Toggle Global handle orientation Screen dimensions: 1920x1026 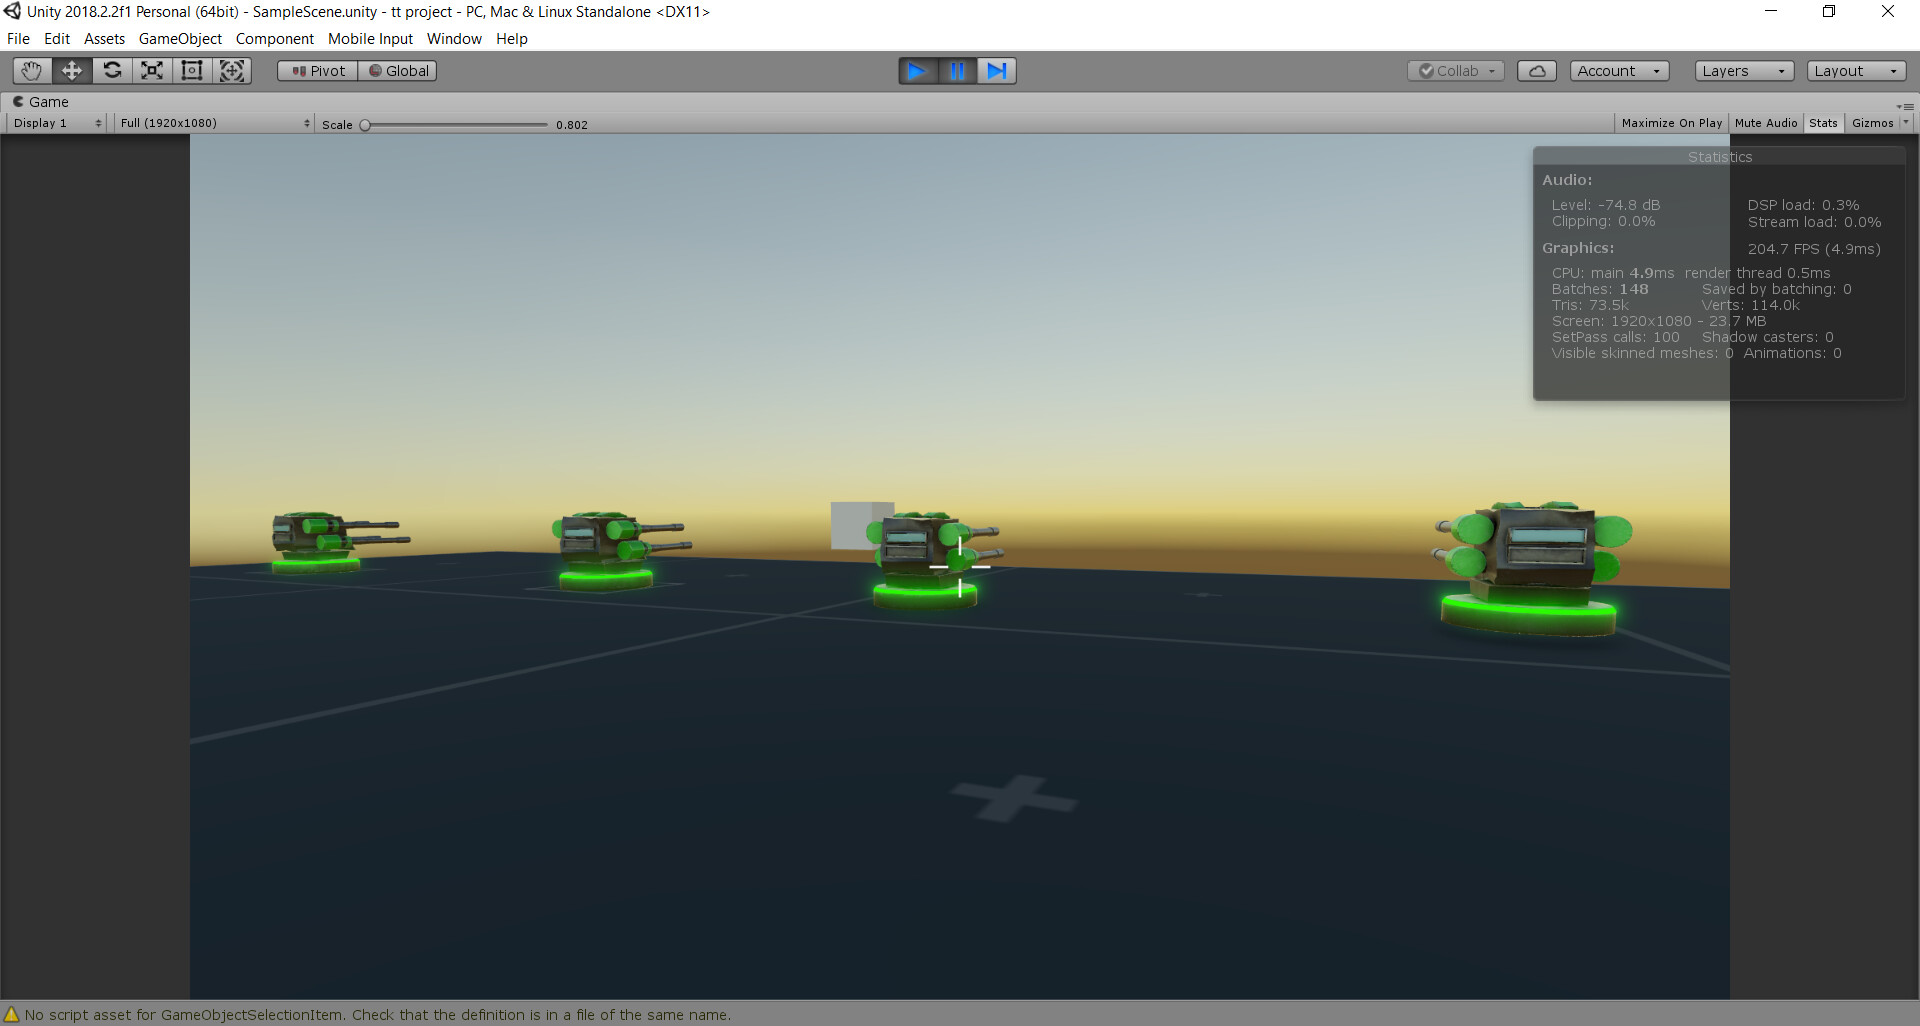pyautogui.click(x=397, y=70)
